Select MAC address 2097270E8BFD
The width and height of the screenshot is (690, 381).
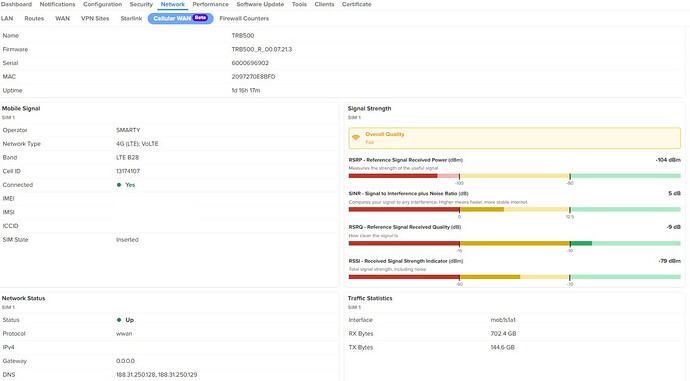[x=253, y=77]
